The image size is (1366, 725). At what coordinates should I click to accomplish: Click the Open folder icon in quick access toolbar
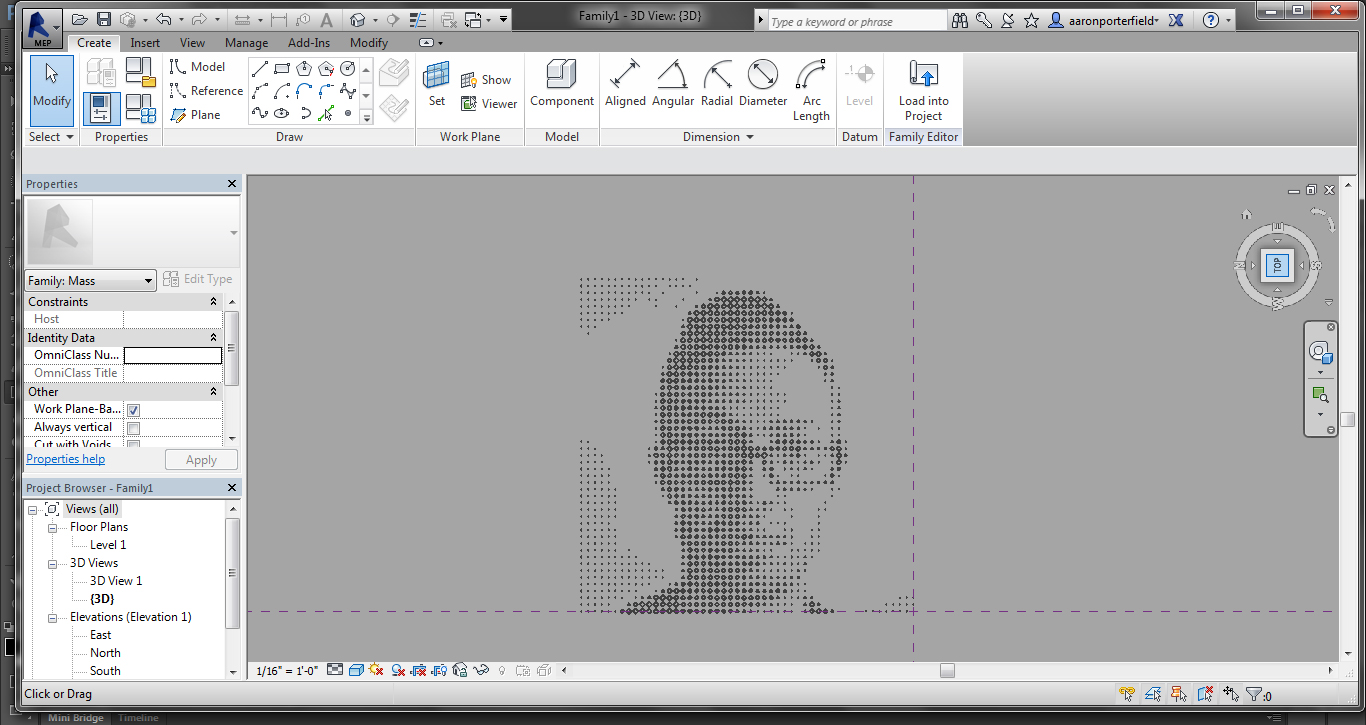pos(79,20)
